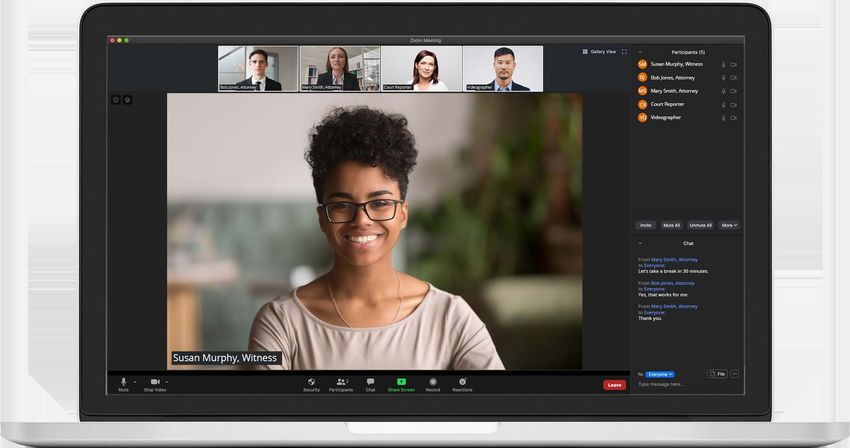This screenshot has width=850, height=448.
Task: Open the Security shield menu
Action: 311,385
